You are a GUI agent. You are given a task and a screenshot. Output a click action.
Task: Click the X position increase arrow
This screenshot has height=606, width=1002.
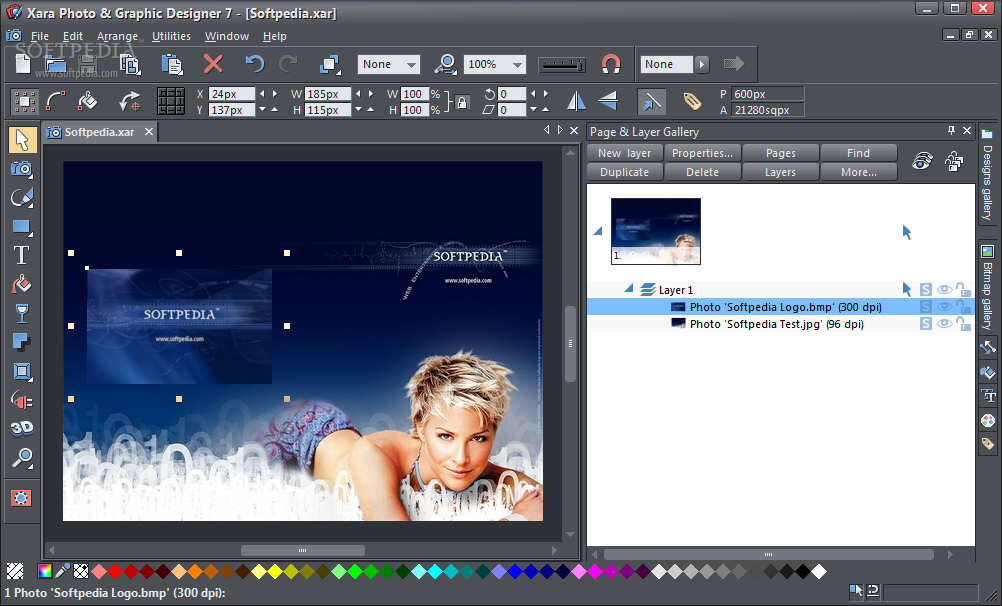275,94
